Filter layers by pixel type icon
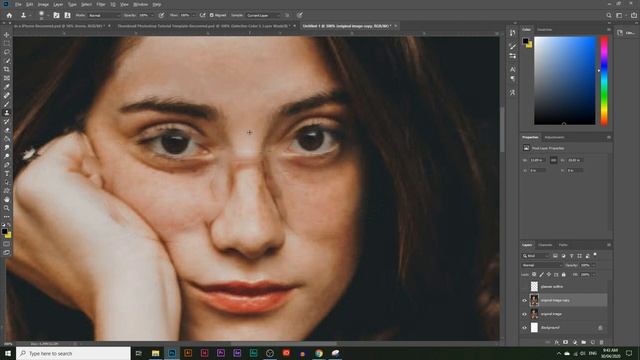The height and width of the screenshot is (360, 640). coord(555,256)
